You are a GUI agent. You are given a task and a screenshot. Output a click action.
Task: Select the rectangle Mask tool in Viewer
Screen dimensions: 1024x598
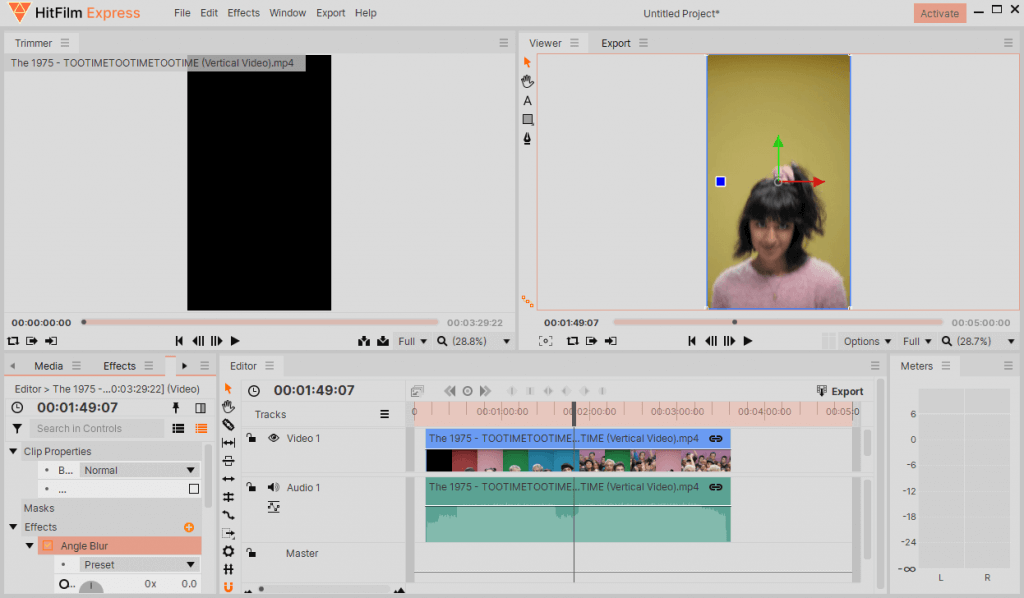point(528,119)
